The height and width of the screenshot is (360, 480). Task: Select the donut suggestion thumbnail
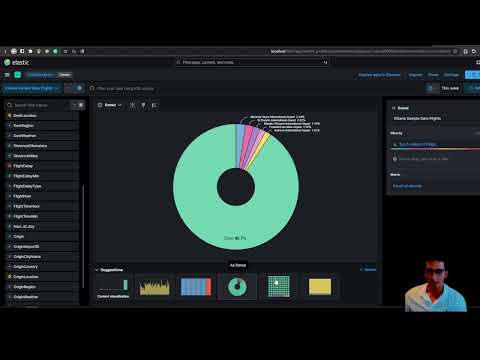[237, 287]
